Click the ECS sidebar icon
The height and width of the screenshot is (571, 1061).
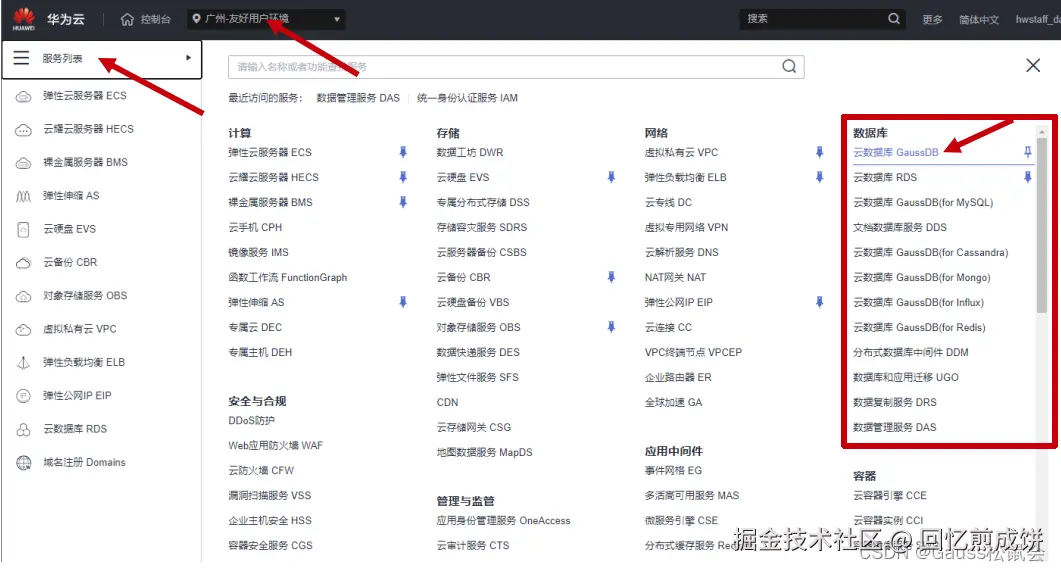coord(24,96)
